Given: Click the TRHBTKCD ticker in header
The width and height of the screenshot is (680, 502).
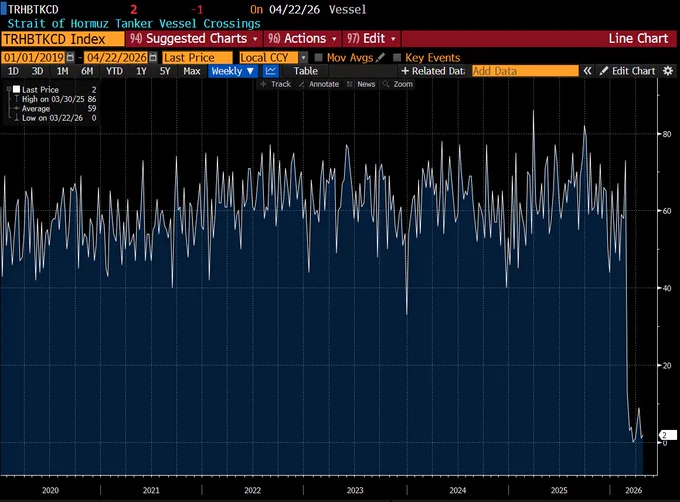Looking at the screenshot, I should pos(33,10).
